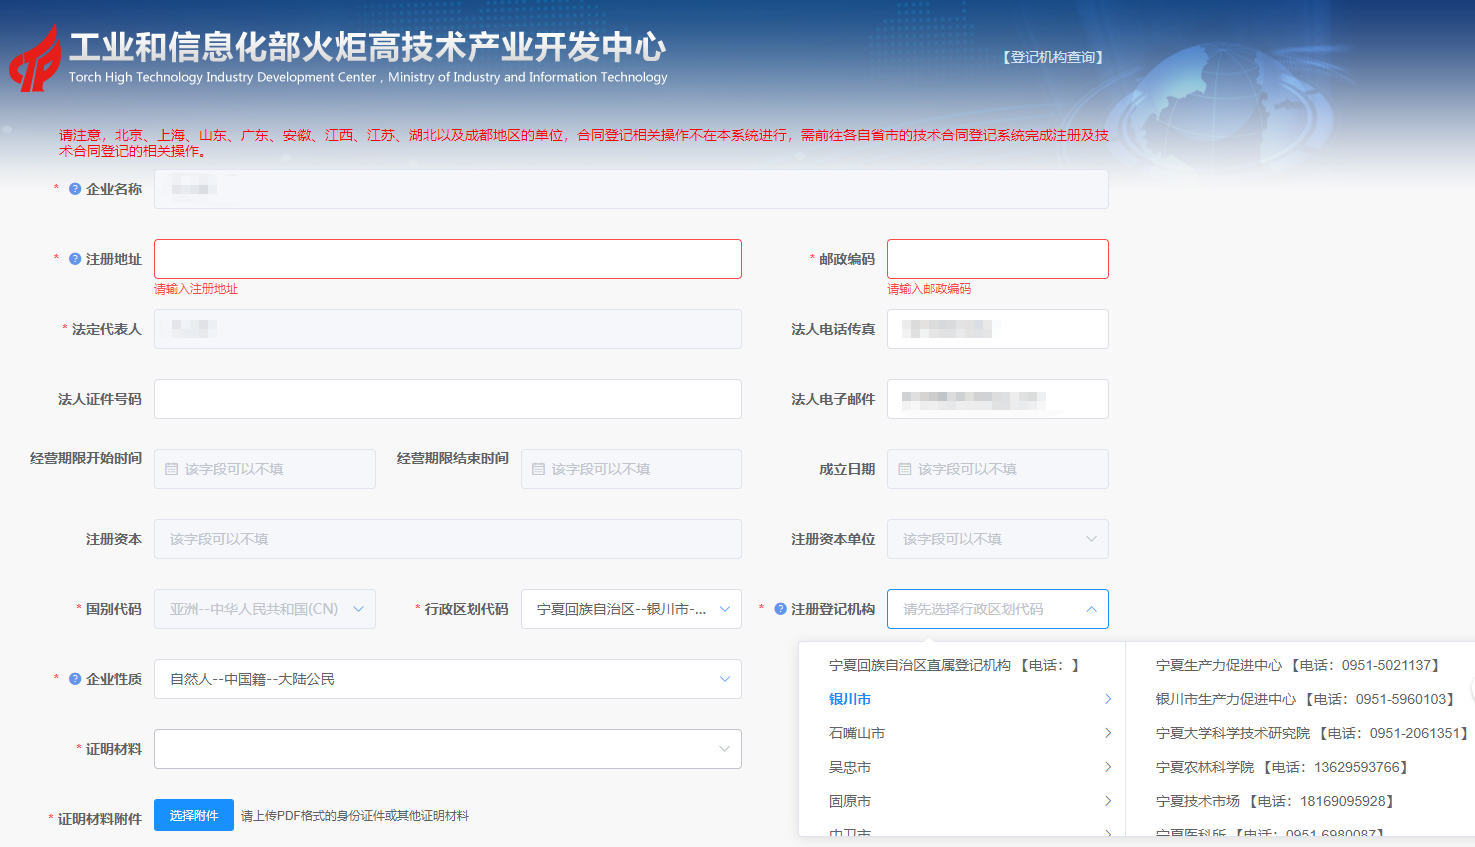Viewport: 1475px width, 847px height.
Task: Choose 宁夏生产力促进中心 registration agency
Action: click(x=1299, y=665)
